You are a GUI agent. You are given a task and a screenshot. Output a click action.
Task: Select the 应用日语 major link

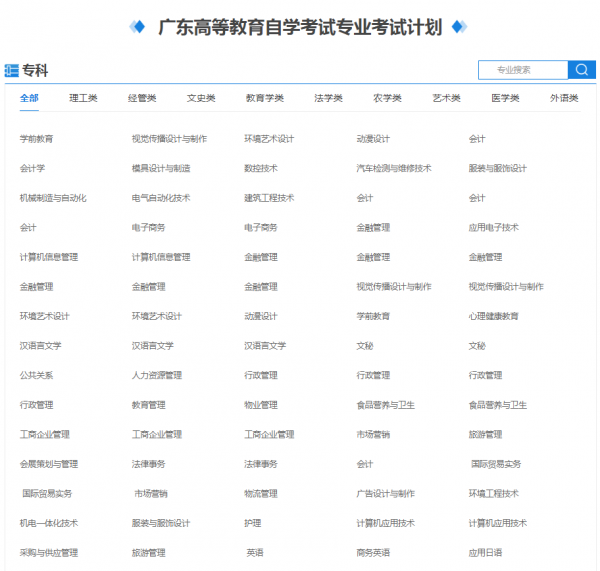(x=485, y=553)
